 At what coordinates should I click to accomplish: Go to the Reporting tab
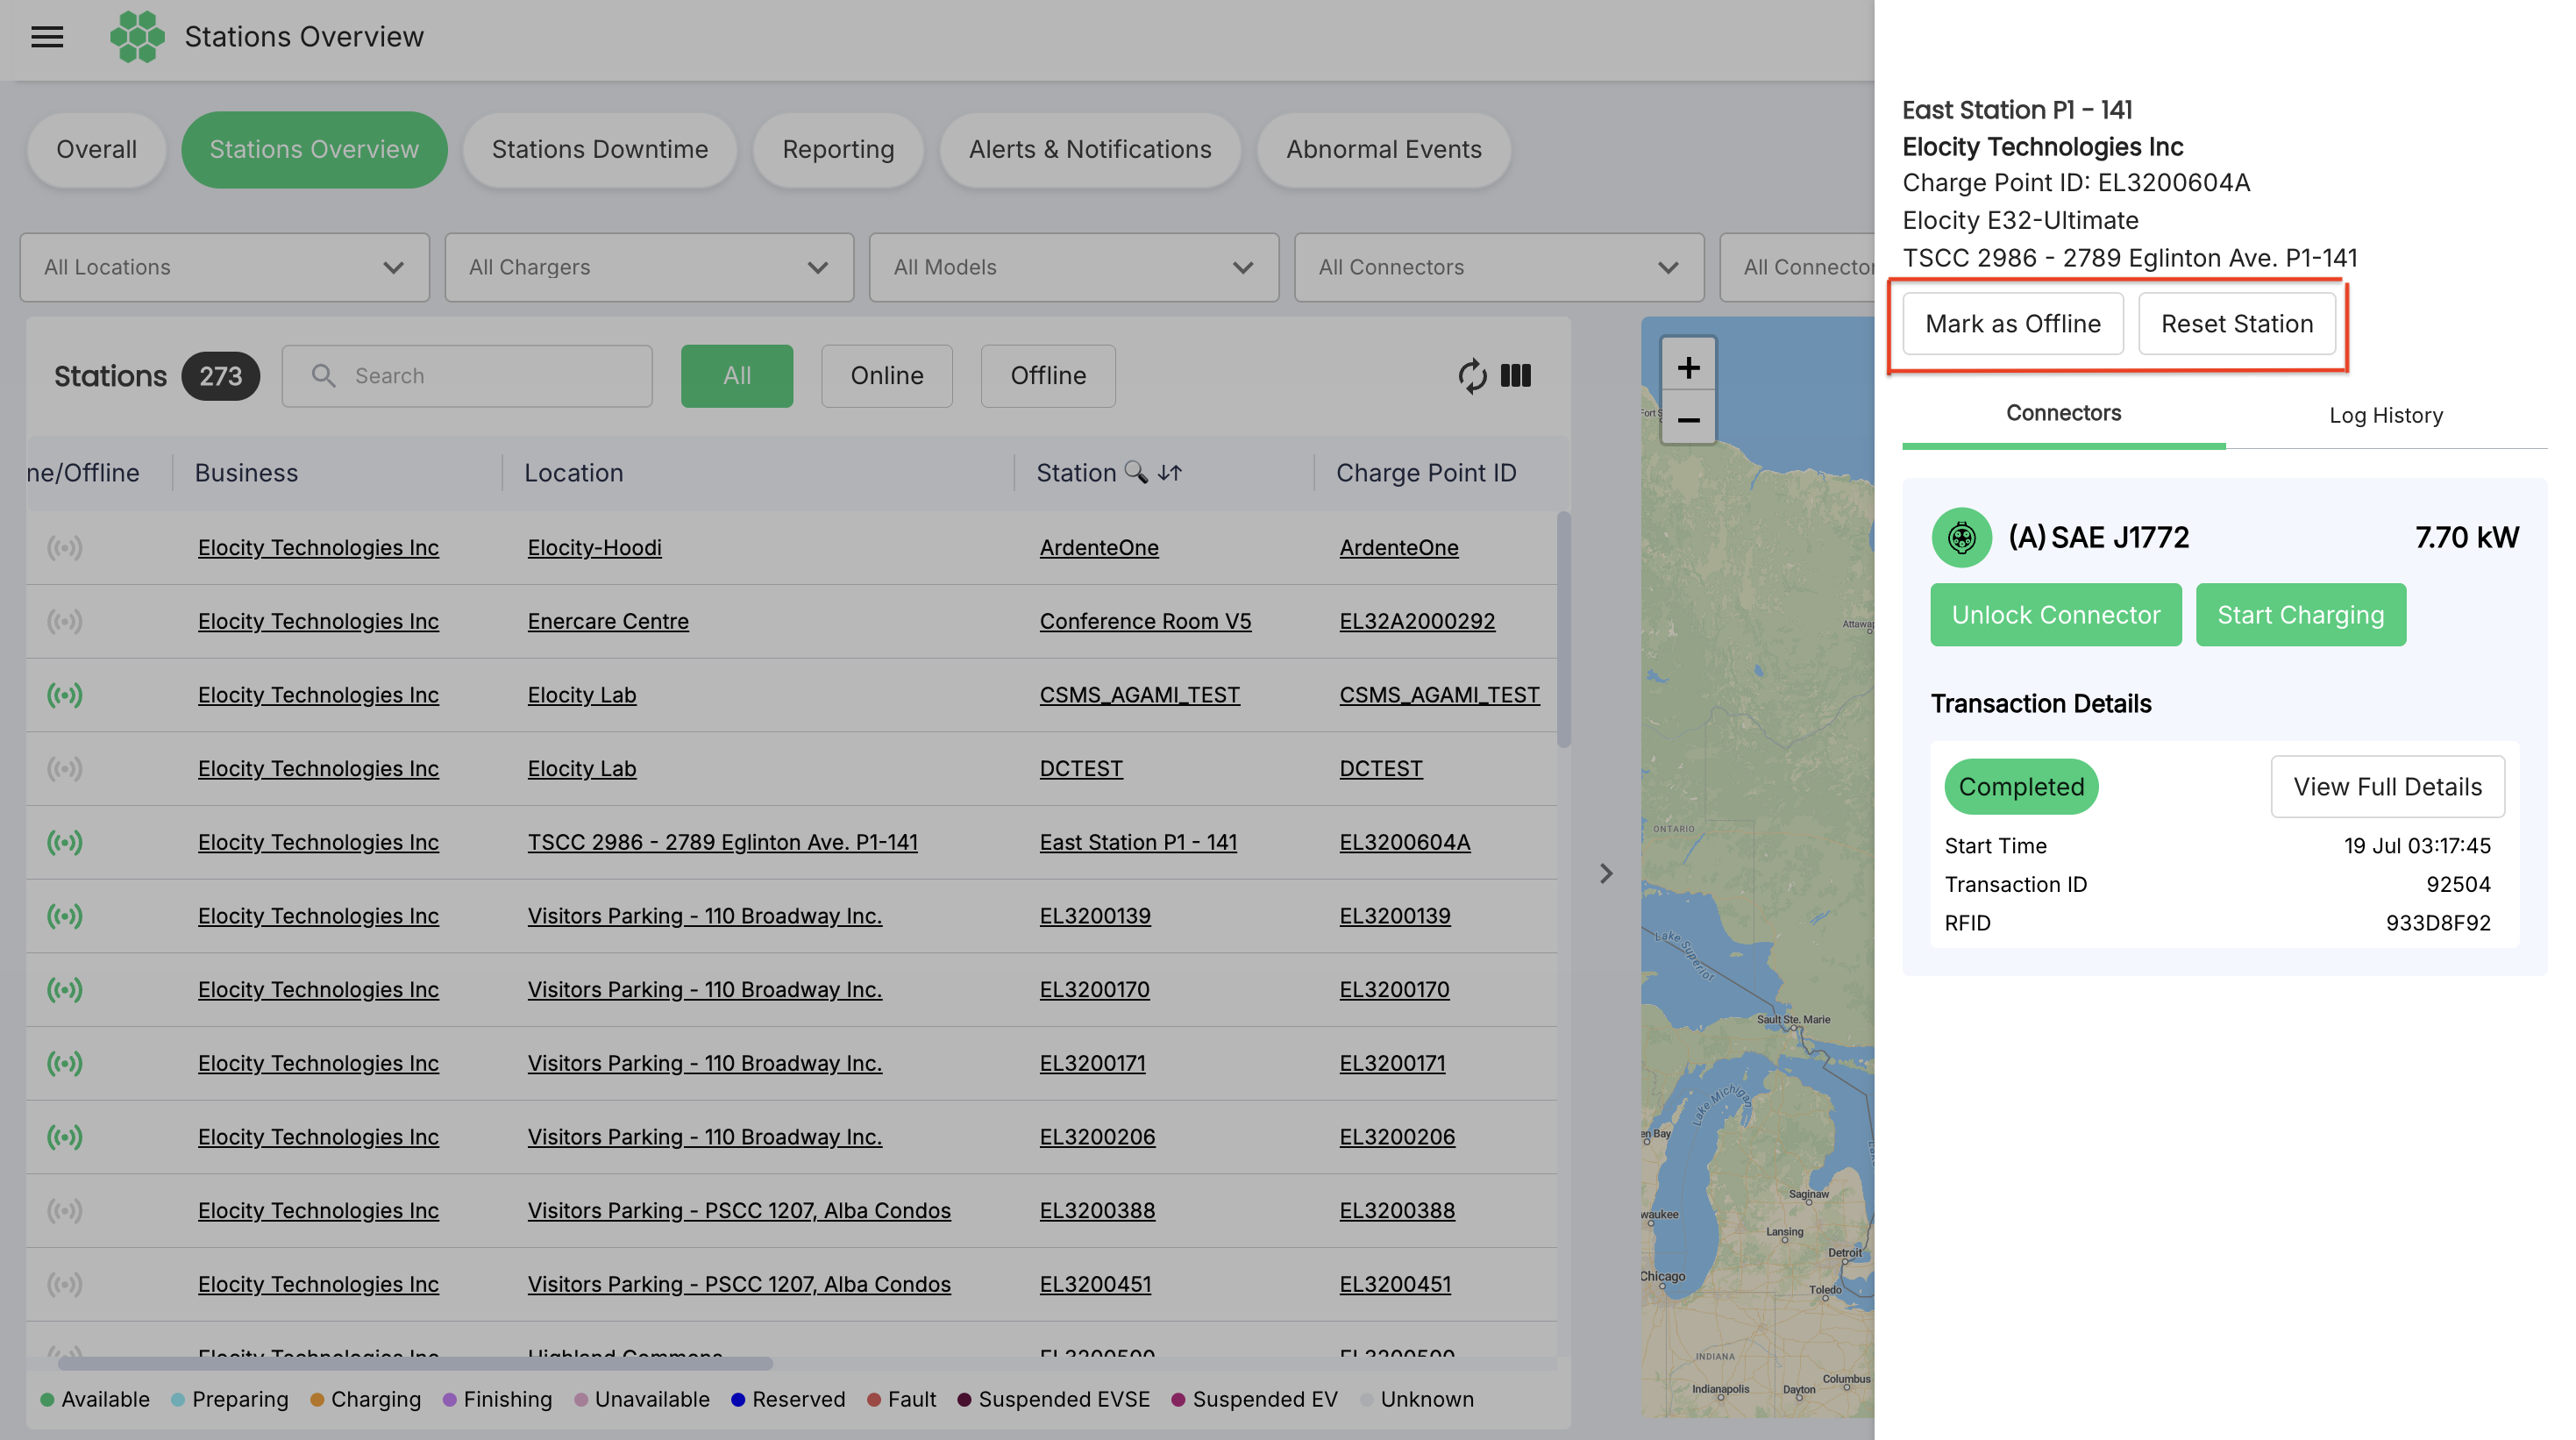(x=838, y=150)
